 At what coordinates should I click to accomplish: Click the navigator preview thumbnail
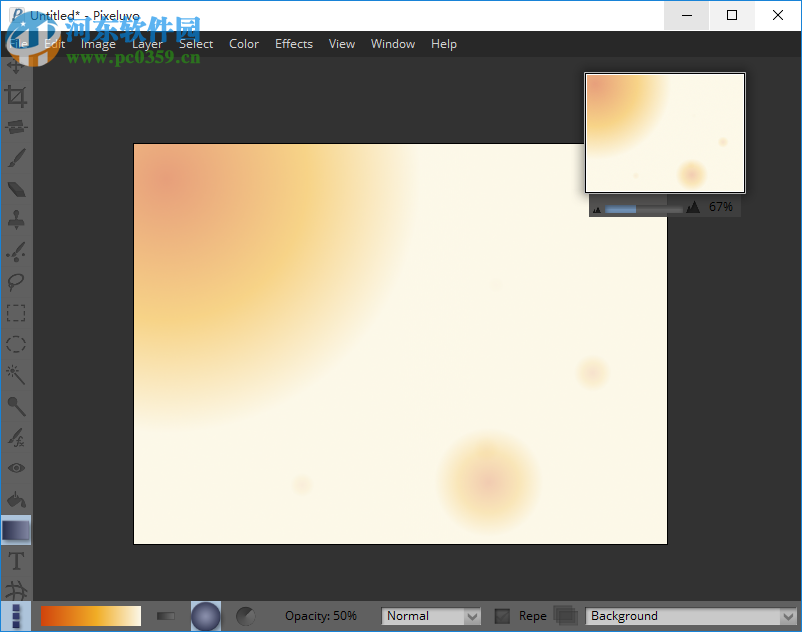click(665, 133)
